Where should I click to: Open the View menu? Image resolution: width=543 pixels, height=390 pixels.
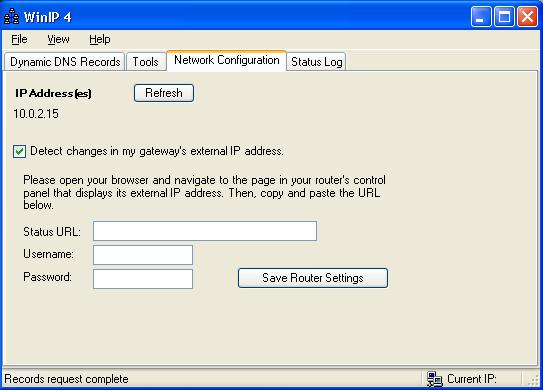tap(58, 39)
